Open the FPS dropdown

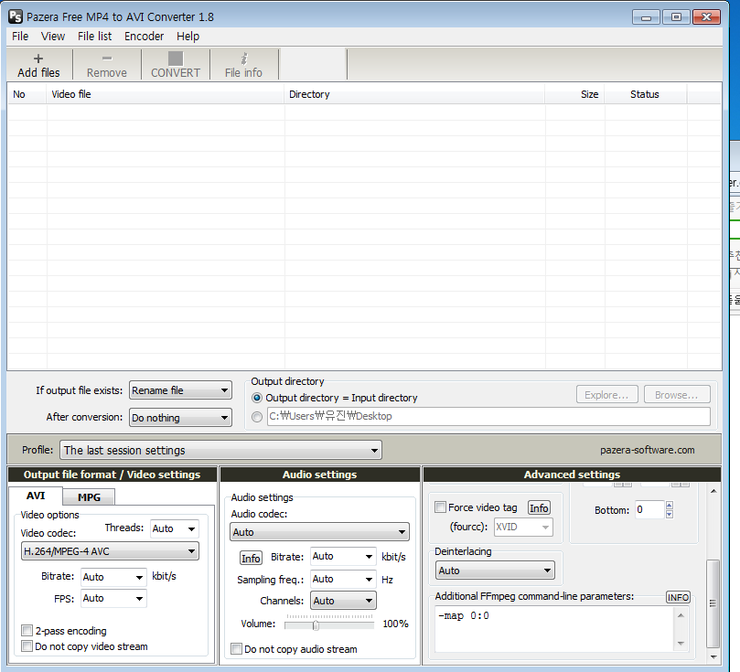(x=113, y=598)
